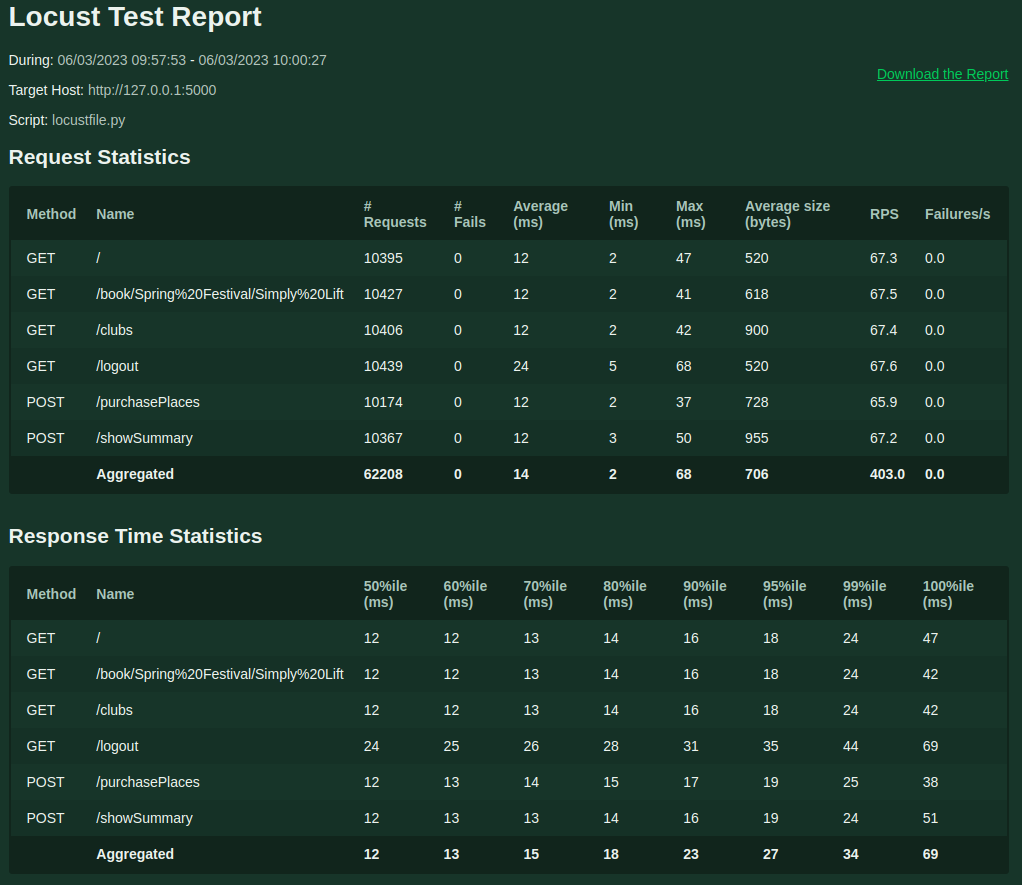Click the RPS column header

[884, 214]
